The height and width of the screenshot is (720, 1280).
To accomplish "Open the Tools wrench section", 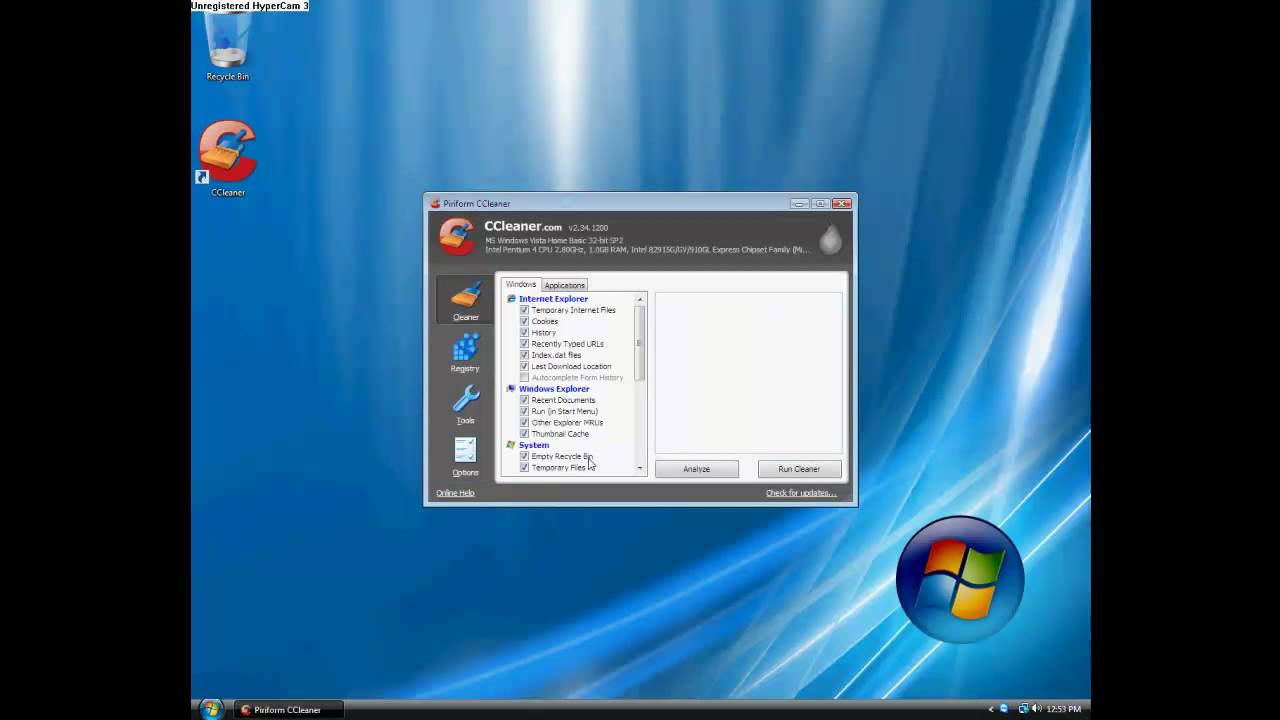I will pyautogui.click(x=465, y=404).
